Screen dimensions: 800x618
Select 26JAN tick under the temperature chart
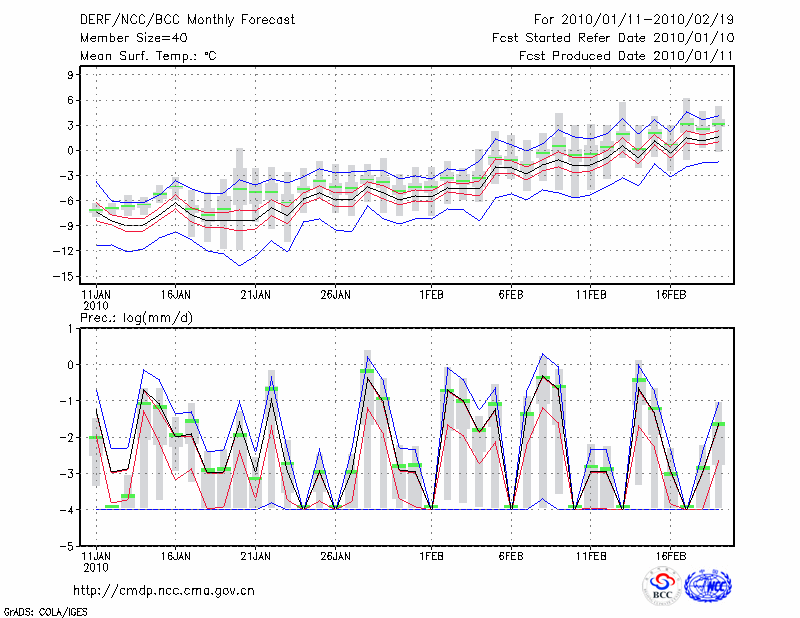(x=335, y=295)
